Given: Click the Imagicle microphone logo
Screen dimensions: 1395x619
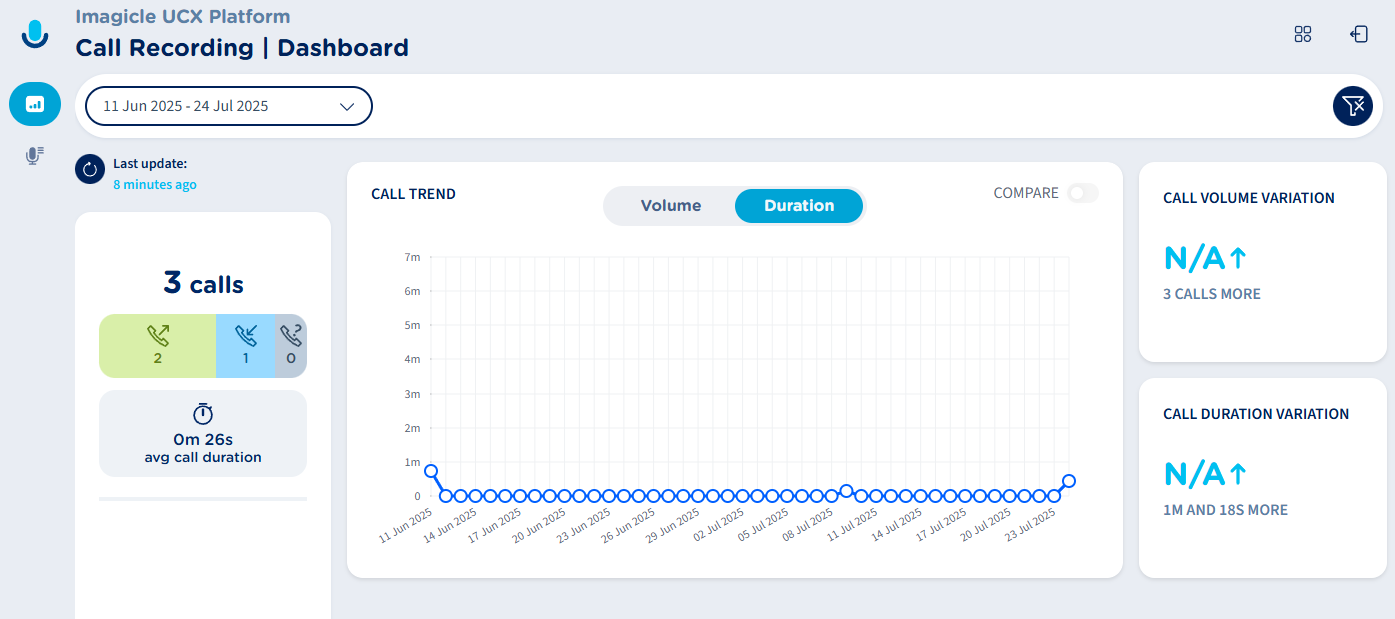Looking at the screenshot, I should click(35, 34).
